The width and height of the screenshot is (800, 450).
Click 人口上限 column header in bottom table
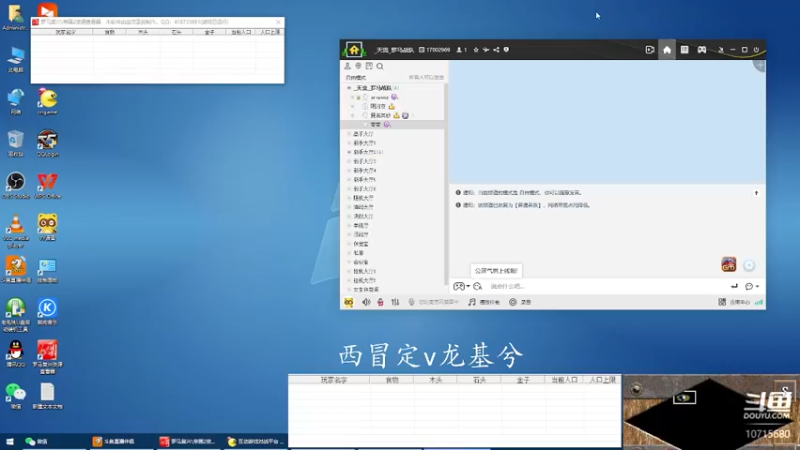(603, 380)
